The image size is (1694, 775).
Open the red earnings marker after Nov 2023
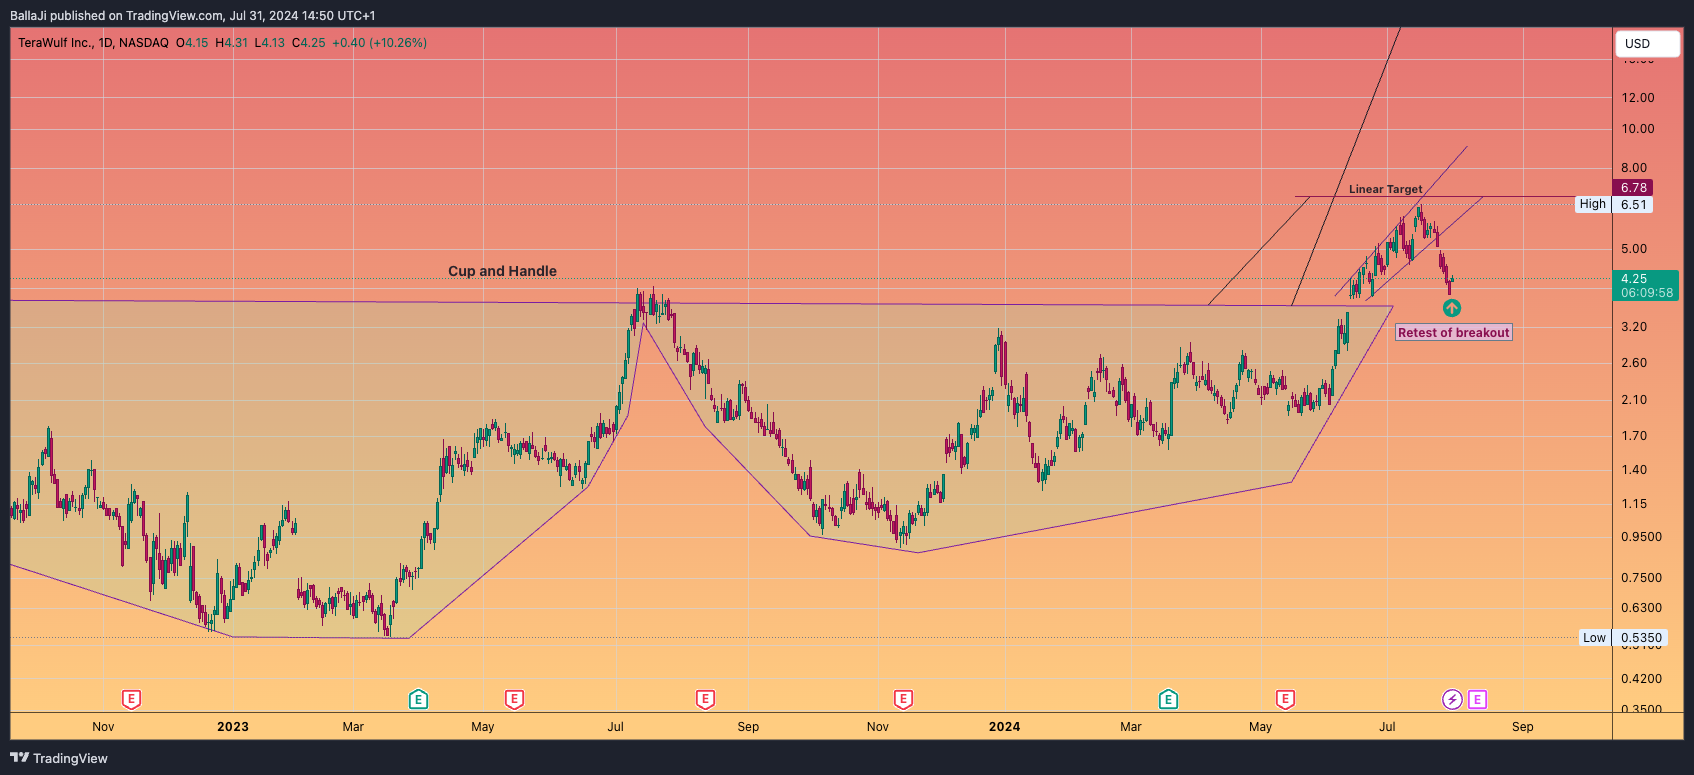coord(903,700)
